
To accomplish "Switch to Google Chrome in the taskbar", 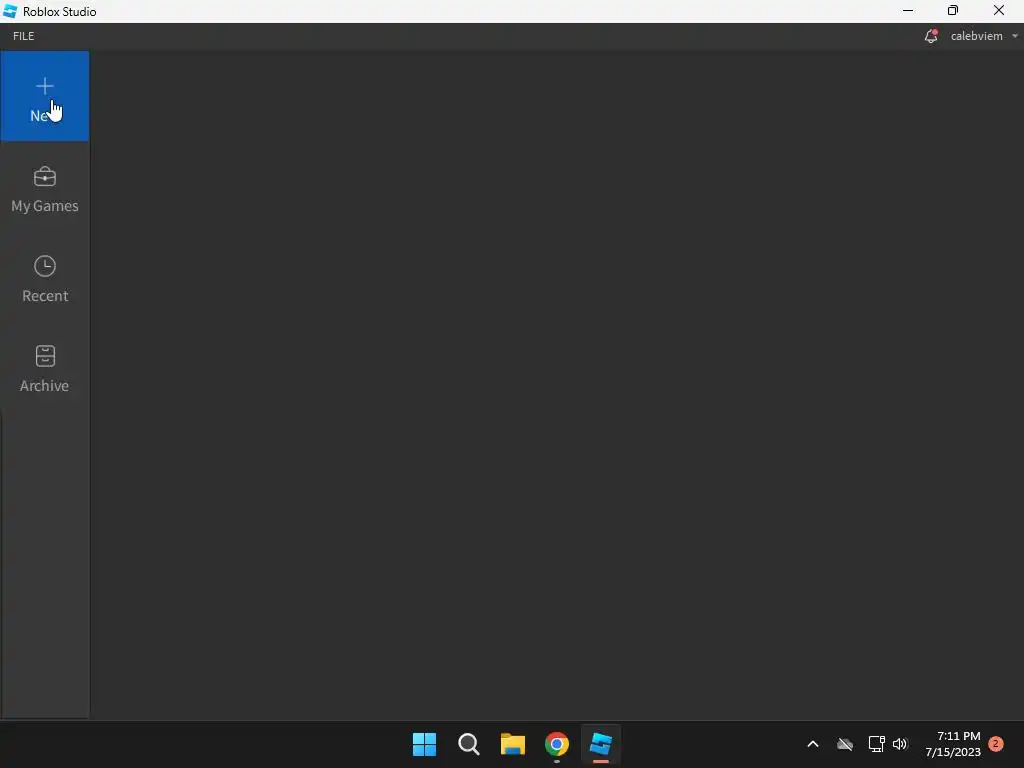I will (x=556, y=744).
